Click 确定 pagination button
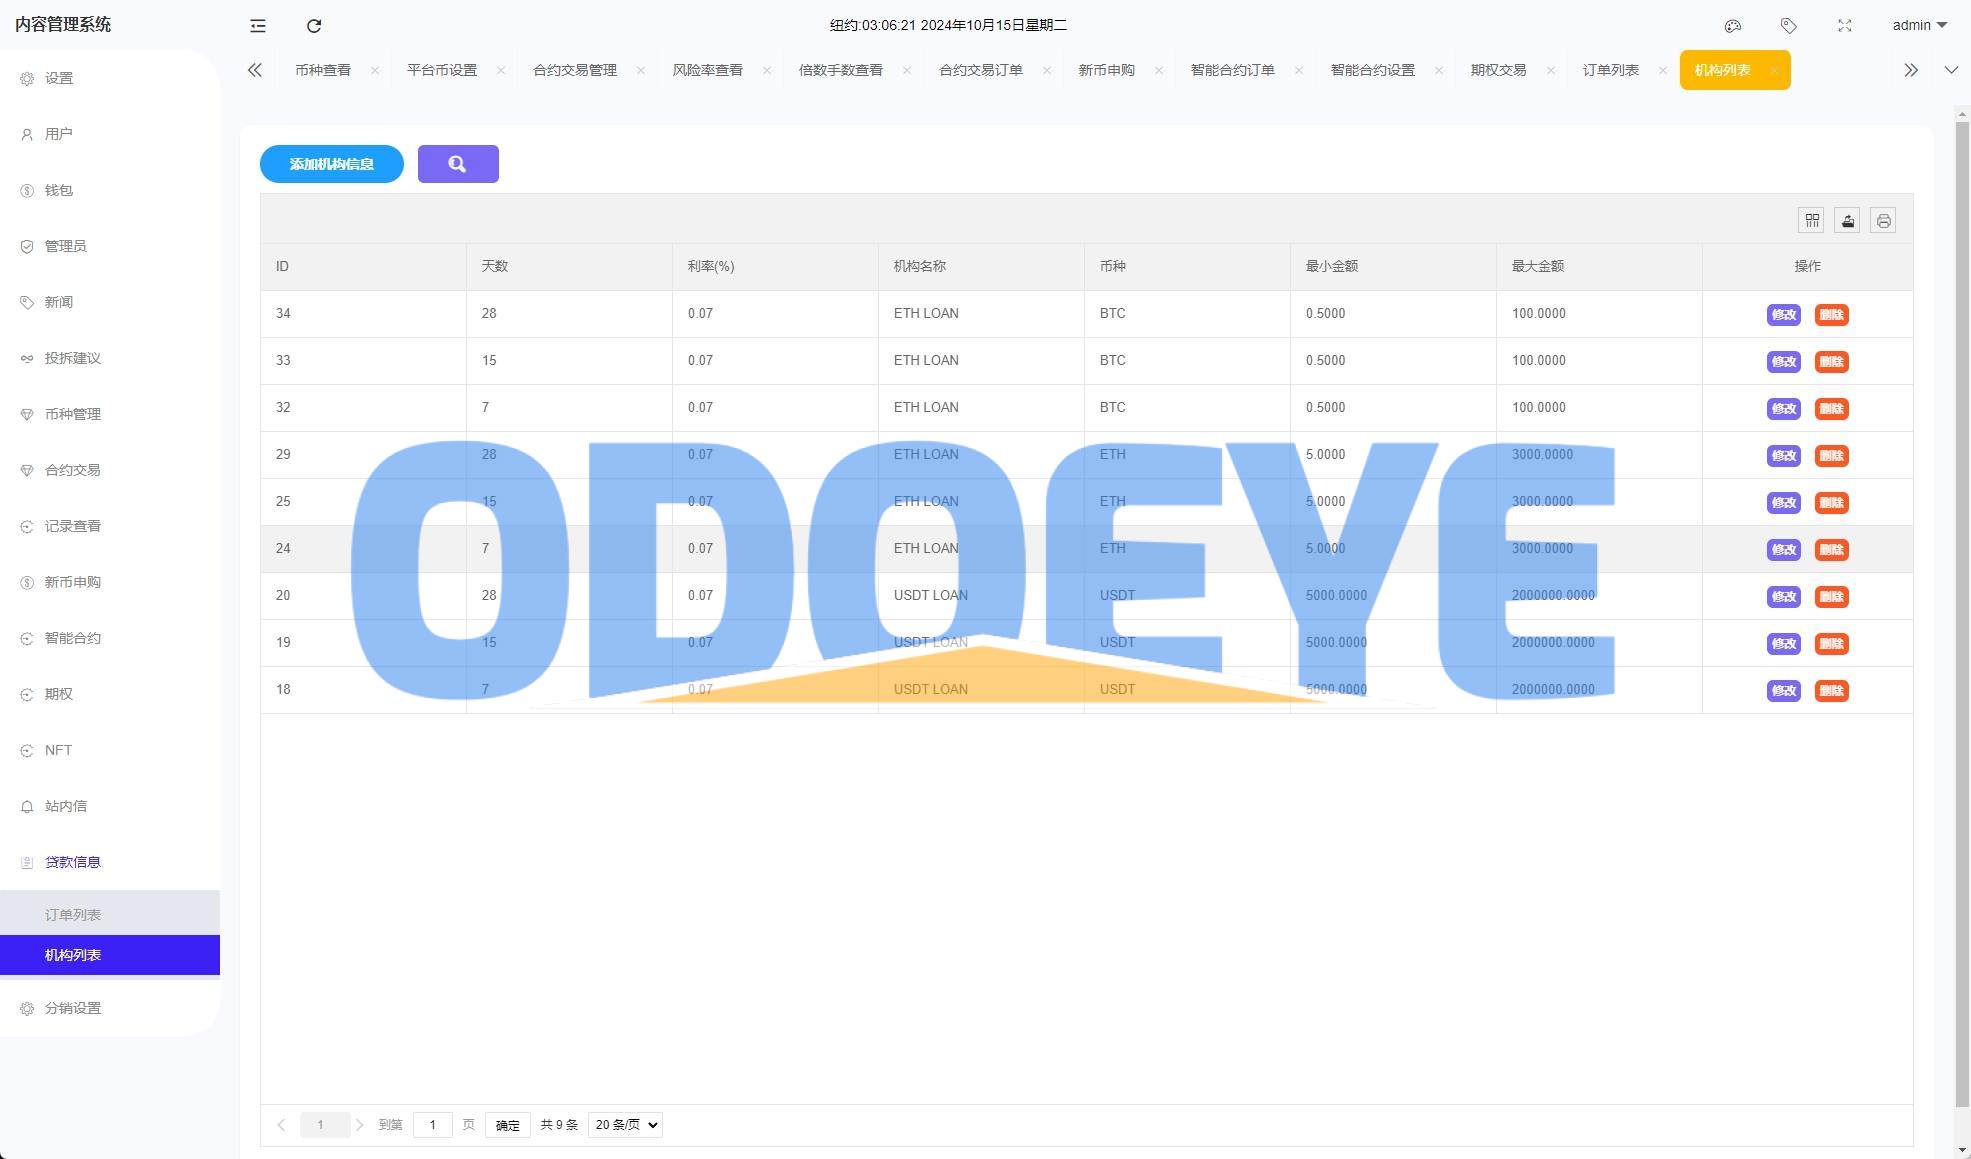Screen dimensions: 1971x1159 point(508,1125)
